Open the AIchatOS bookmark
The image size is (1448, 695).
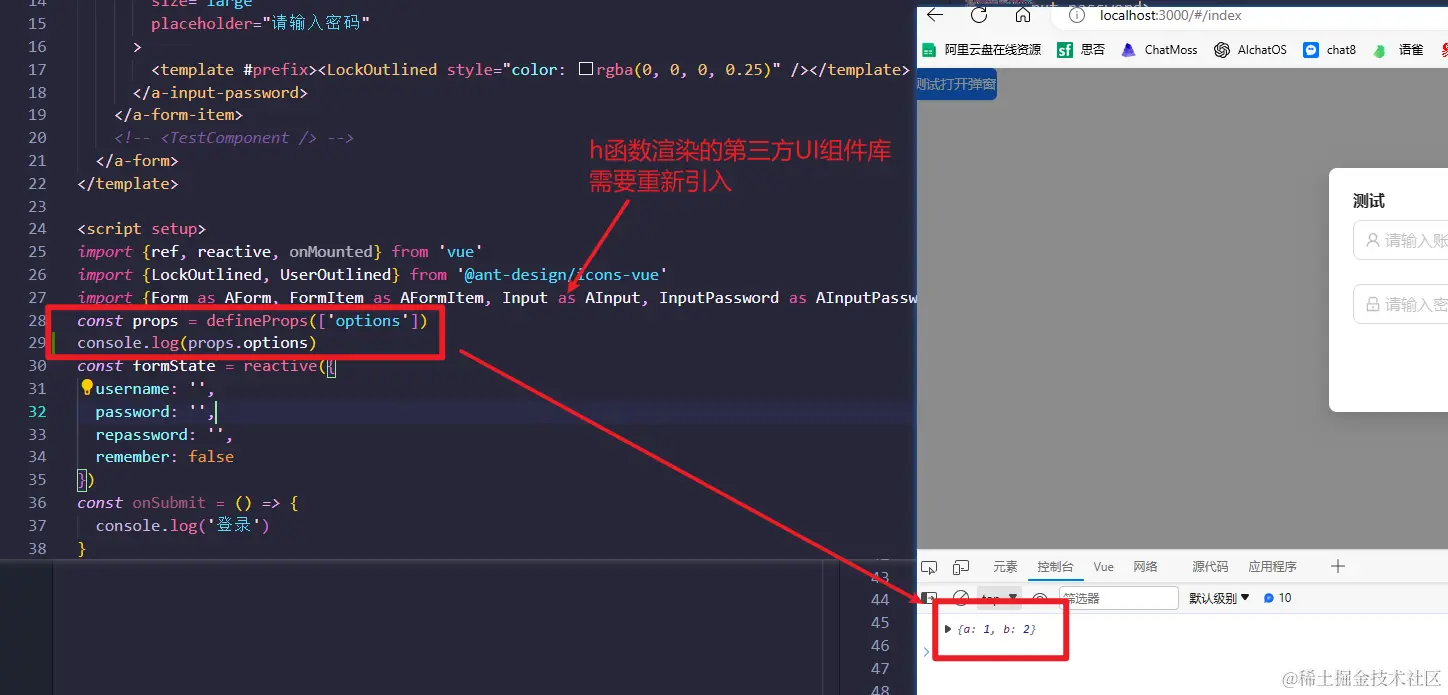pyautogui.click(x=1250, y=50)
